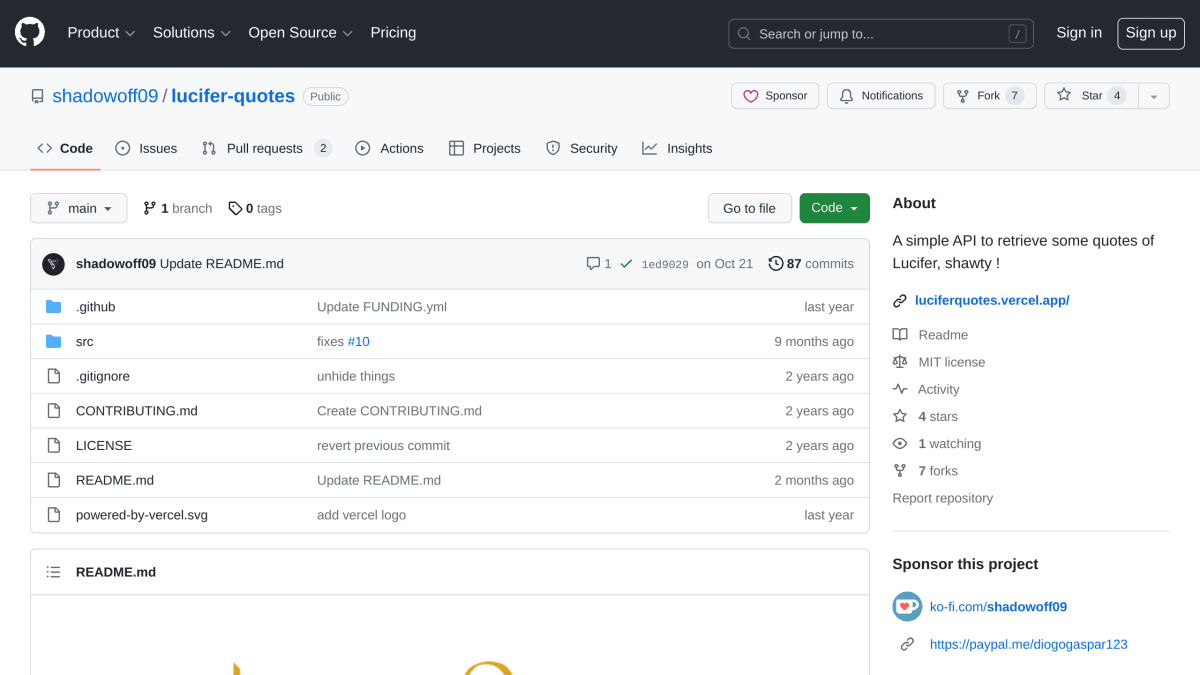Open the Product menu dropdown

101,33
